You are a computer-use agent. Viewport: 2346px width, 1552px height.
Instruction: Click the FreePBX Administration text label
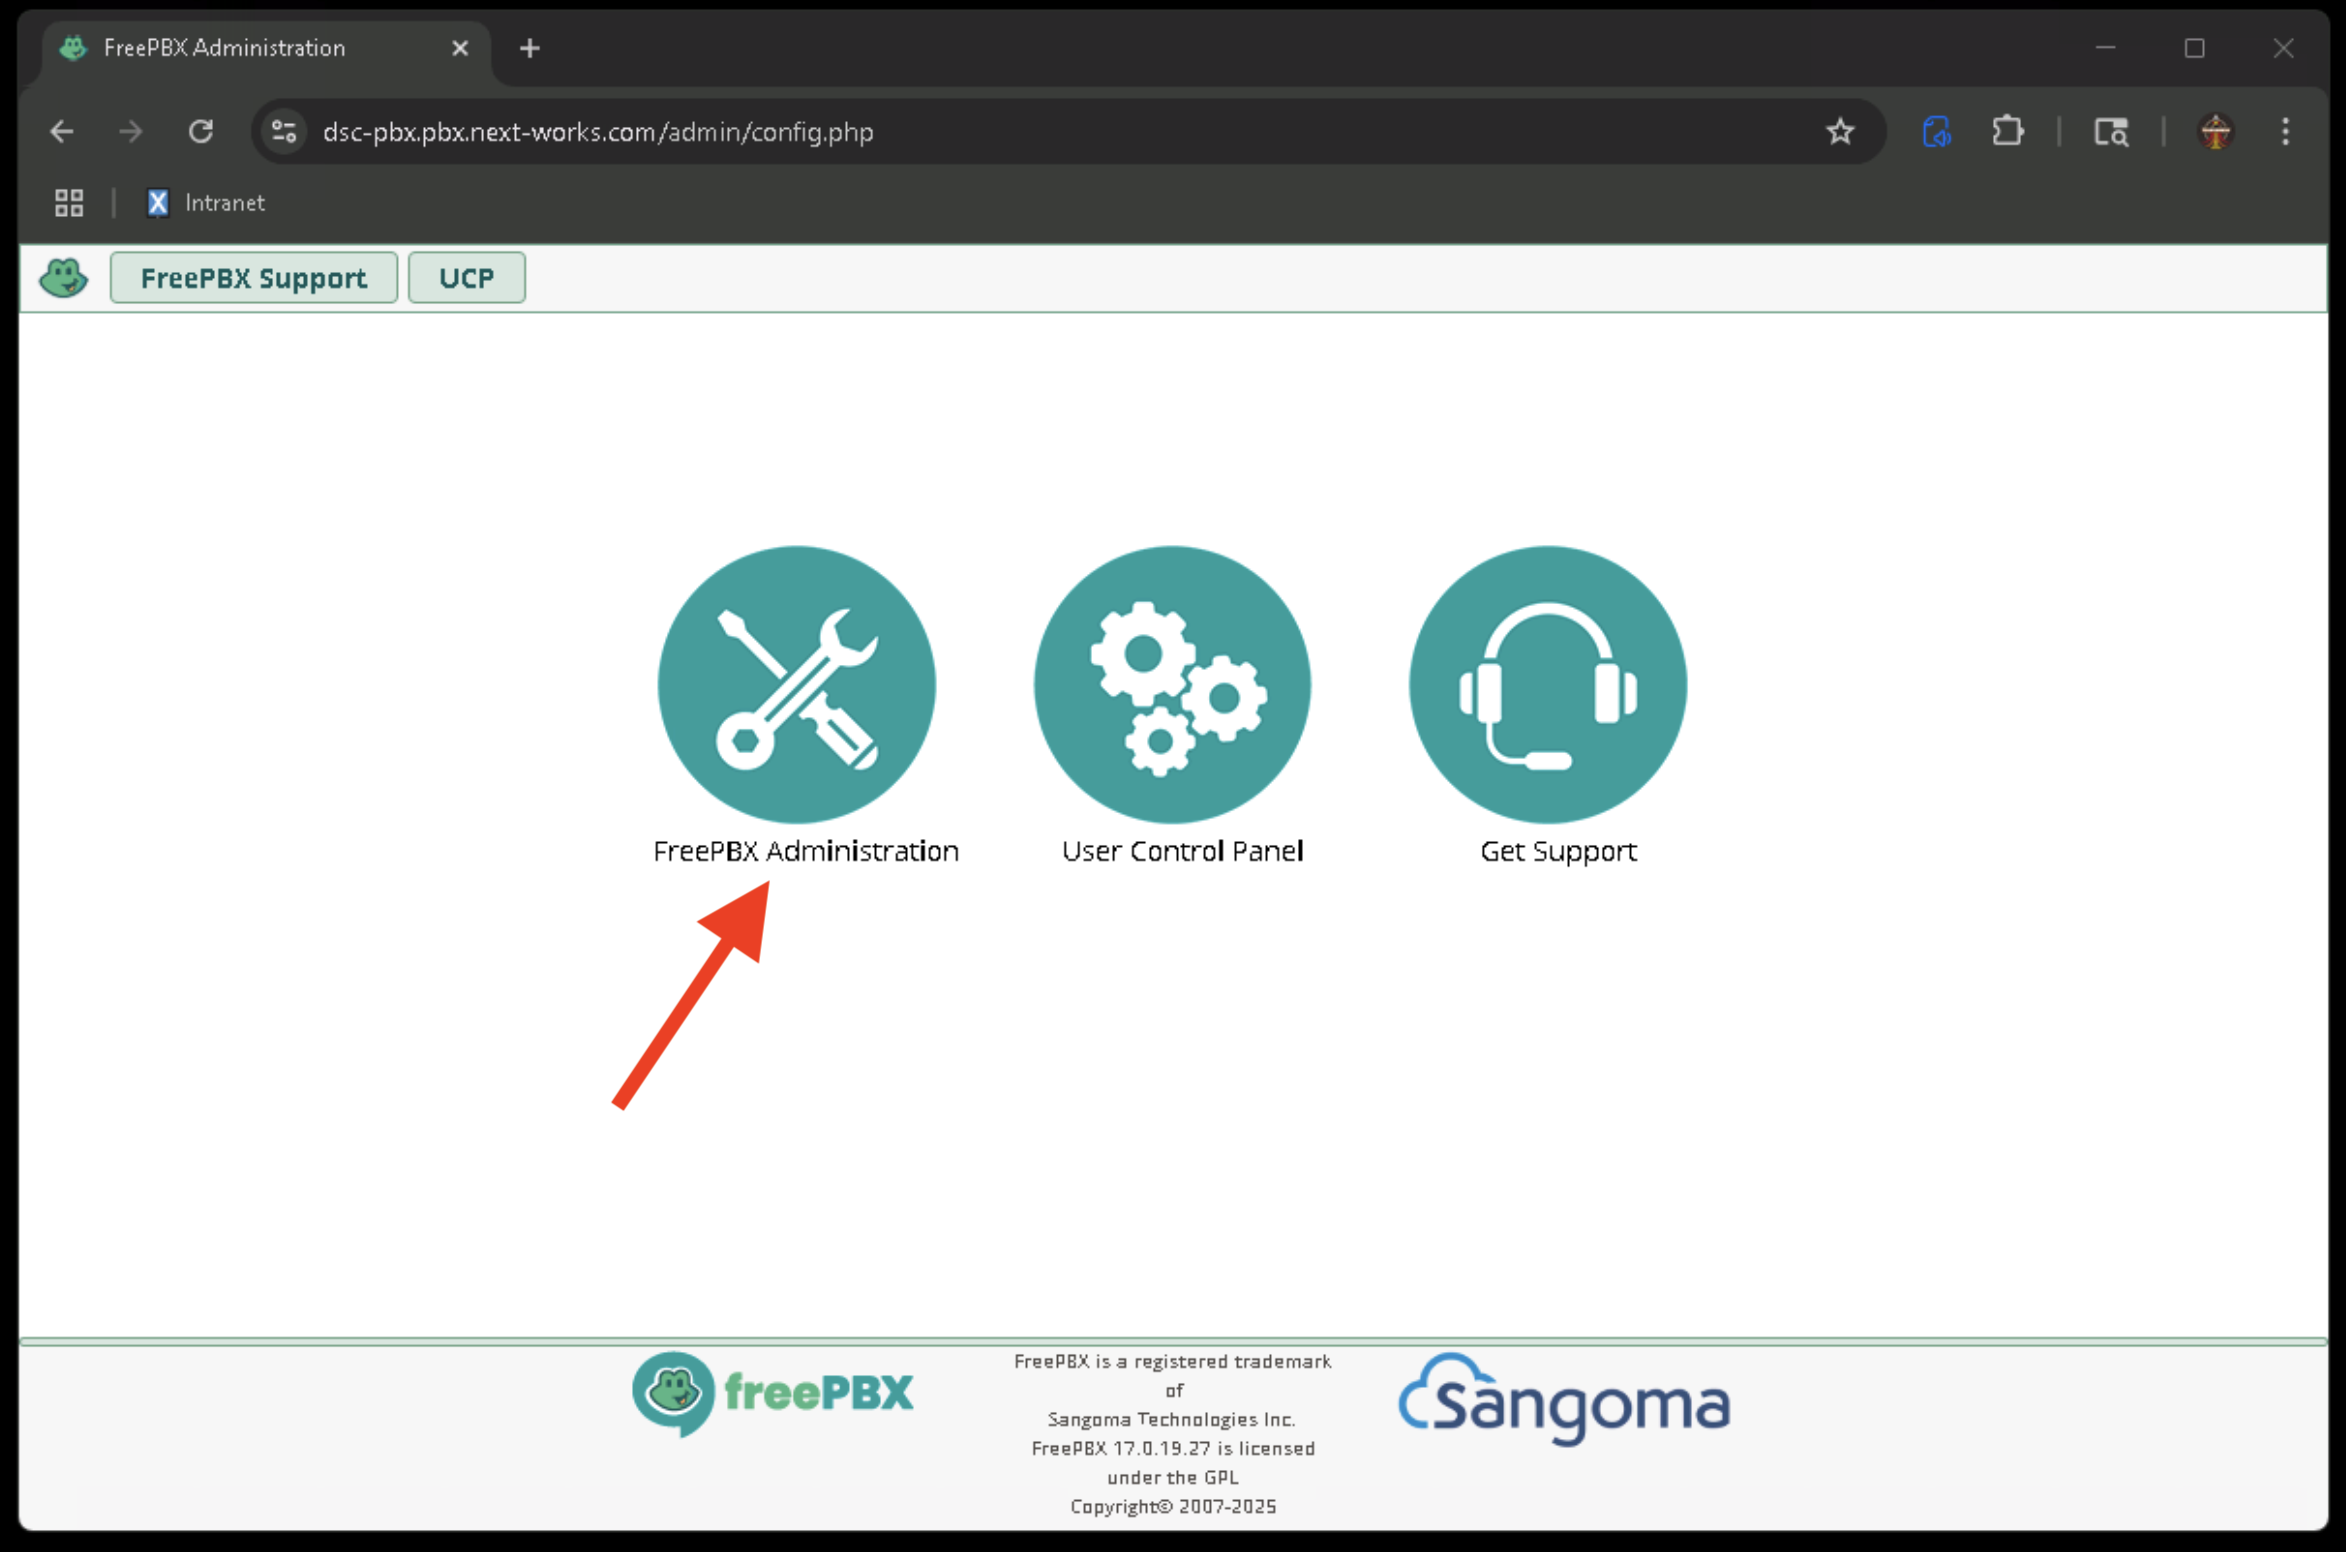[806, 851]
